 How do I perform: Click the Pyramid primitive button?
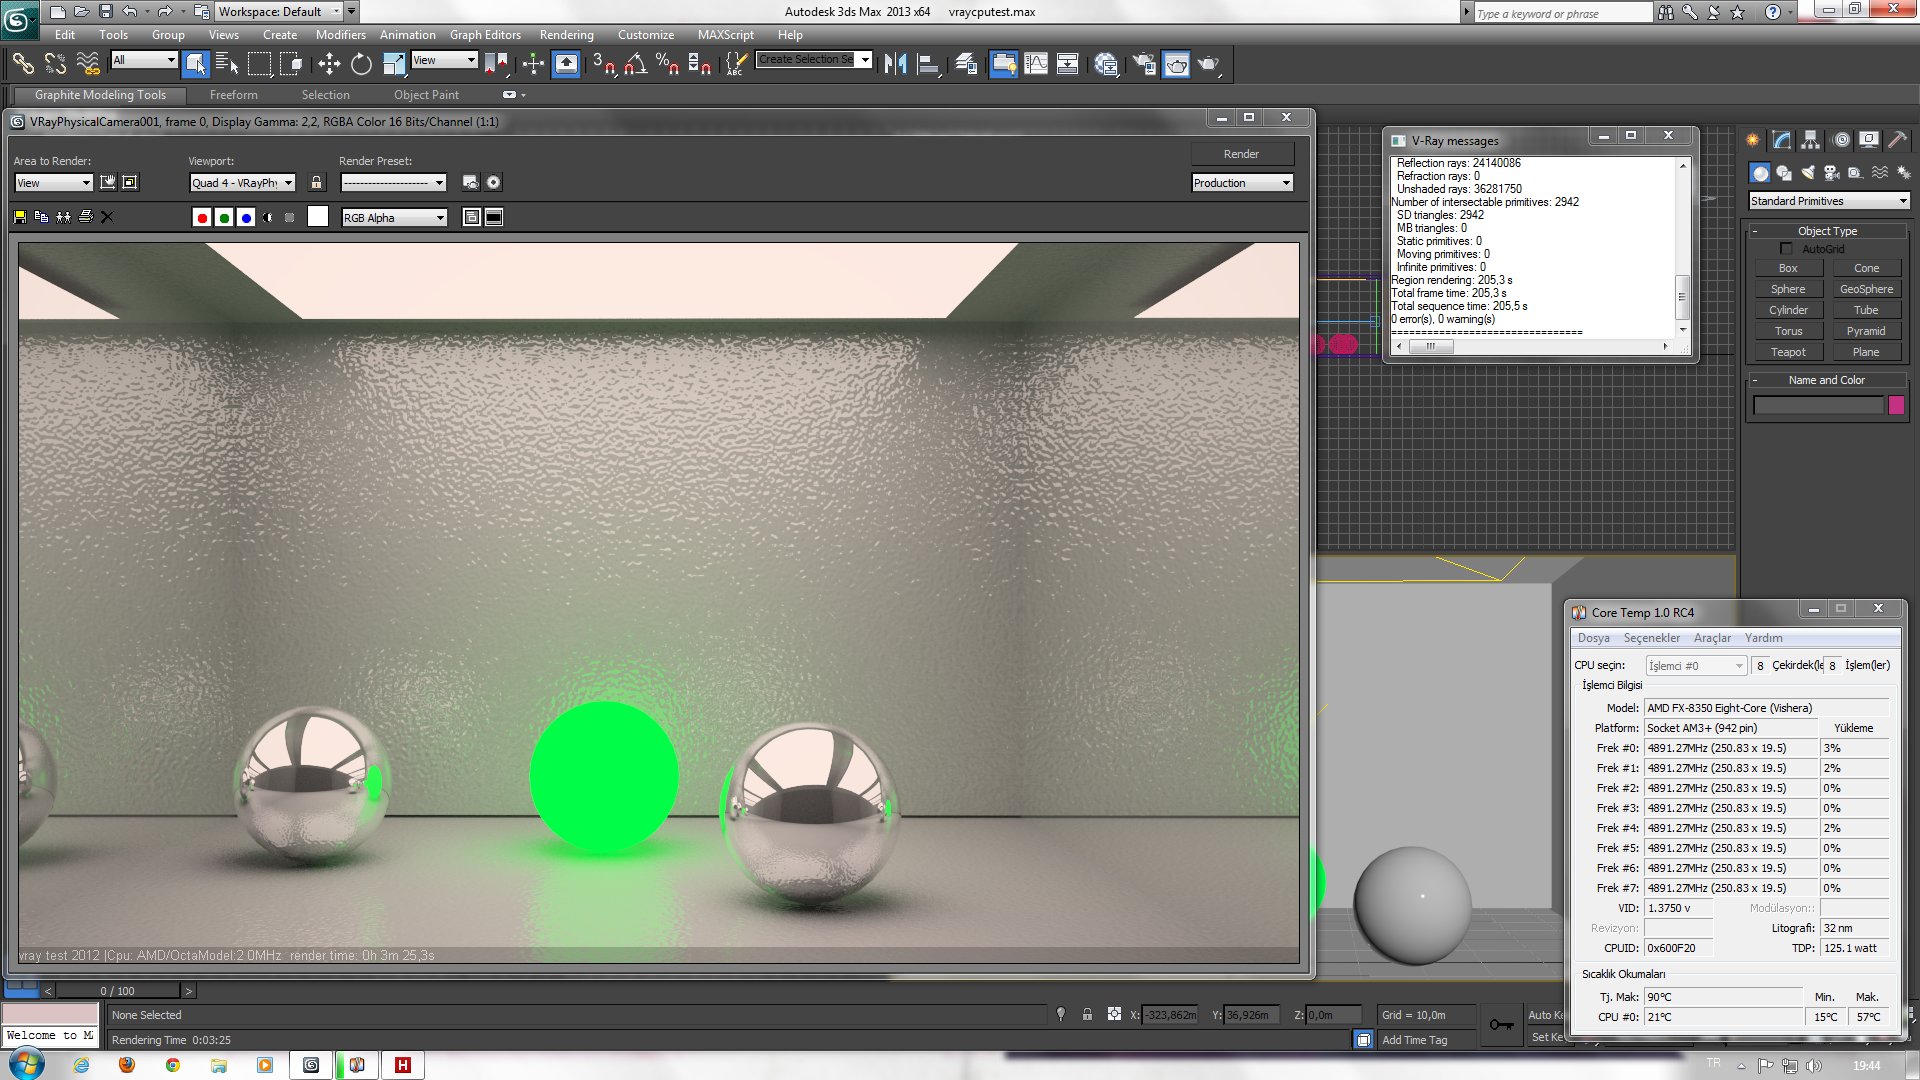point(1866,331)
